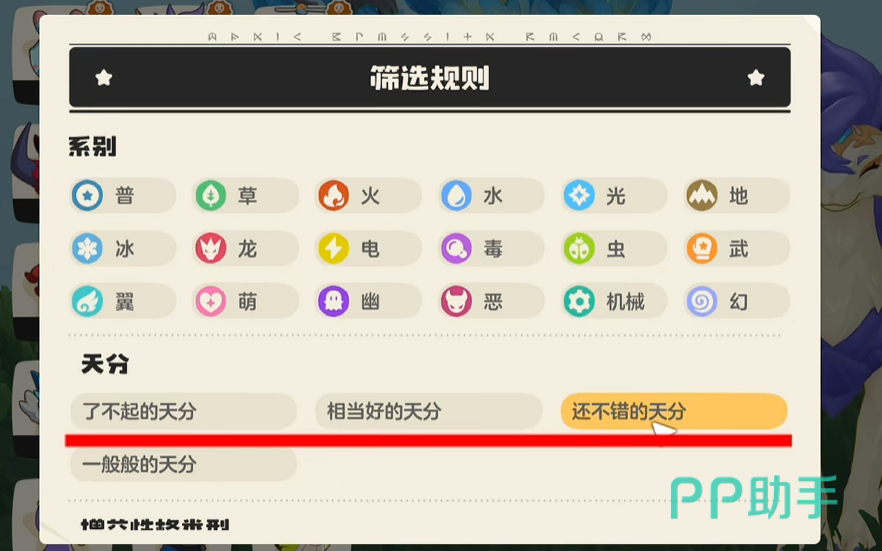Pick the 龙 dragon type icon
Viewport: 882px width, 551px height.
(x=210, y=249)
